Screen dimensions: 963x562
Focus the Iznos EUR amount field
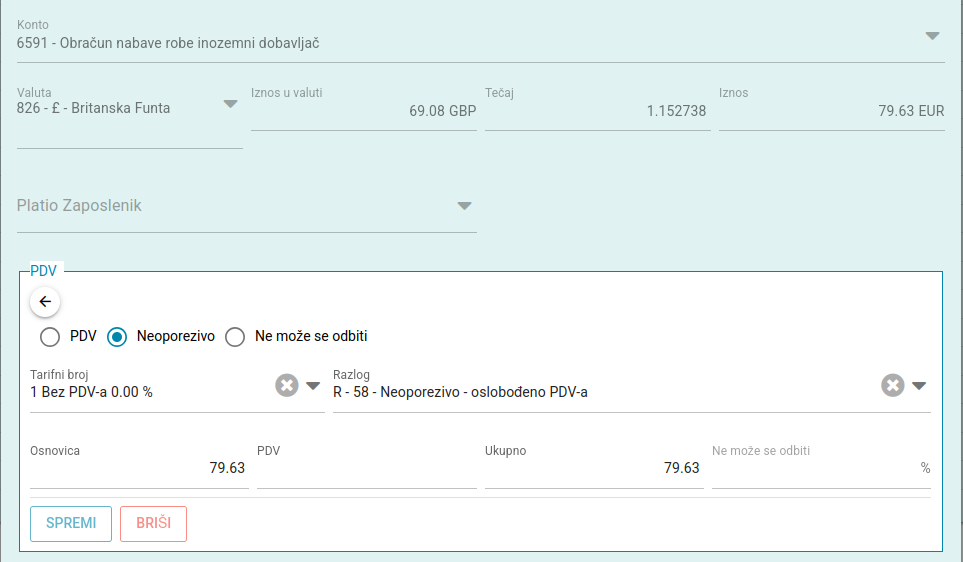click(x=830, y=111)
